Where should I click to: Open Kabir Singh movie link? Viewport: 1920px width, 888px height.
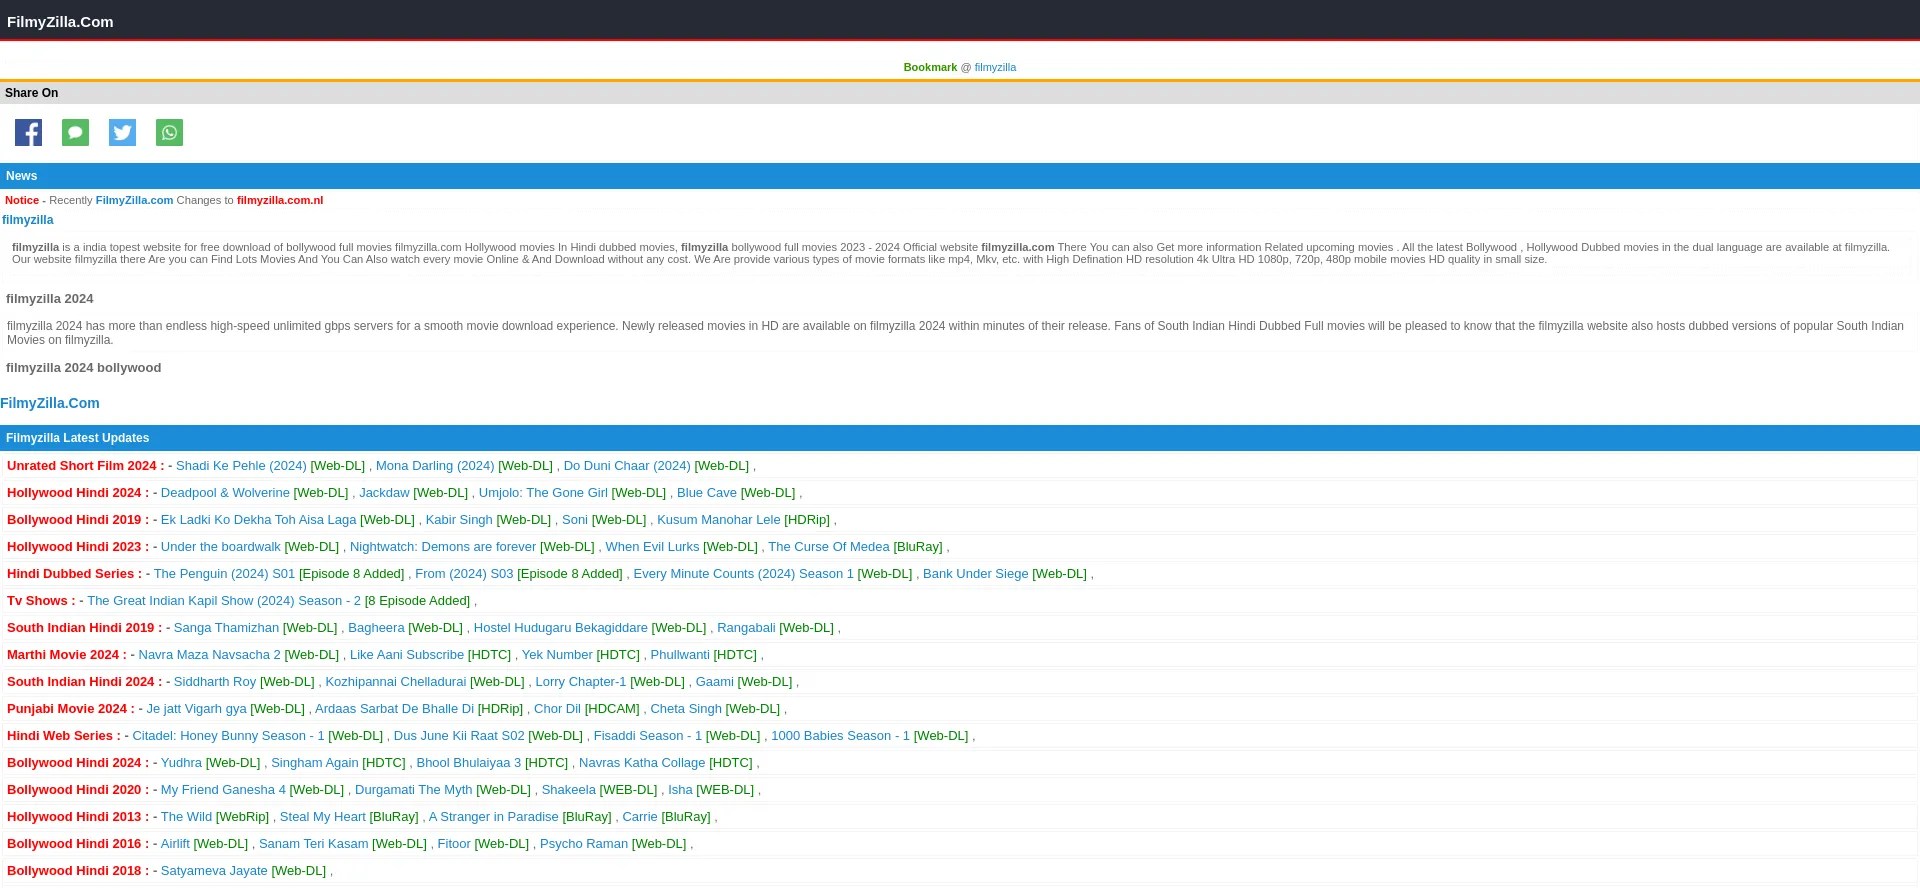pos(459,520)
